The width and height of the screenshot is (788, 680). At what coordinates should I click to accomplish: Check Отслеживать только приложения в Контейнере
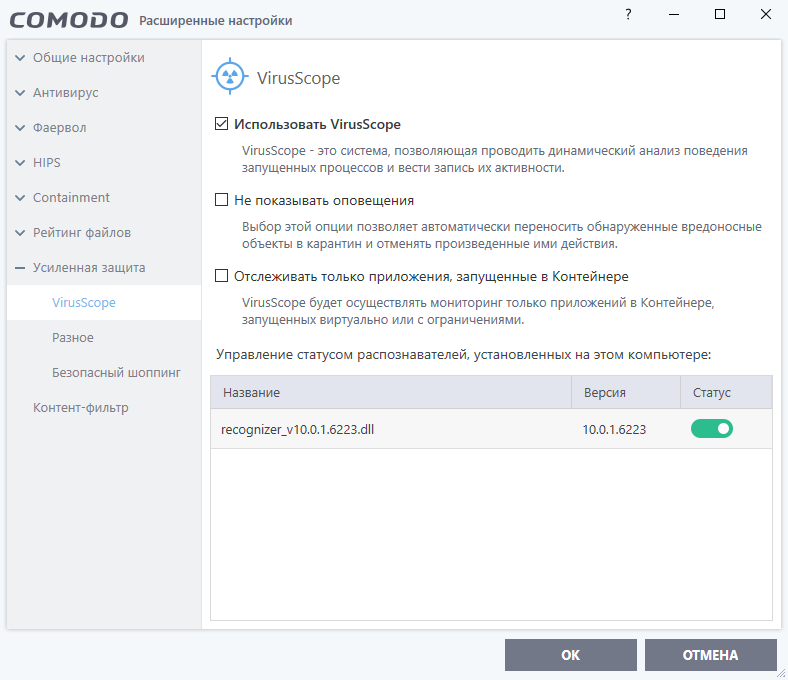(x=222, y=276)
